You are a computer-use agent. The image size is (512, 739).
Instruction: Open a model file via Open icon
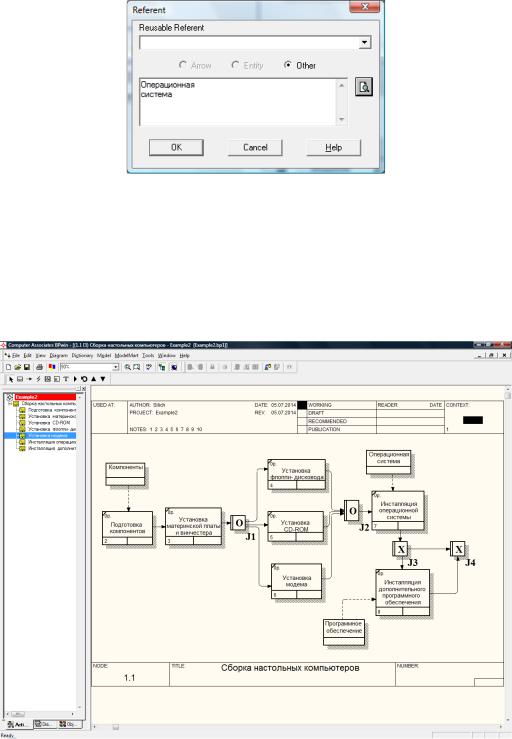(x=17, y=367)
